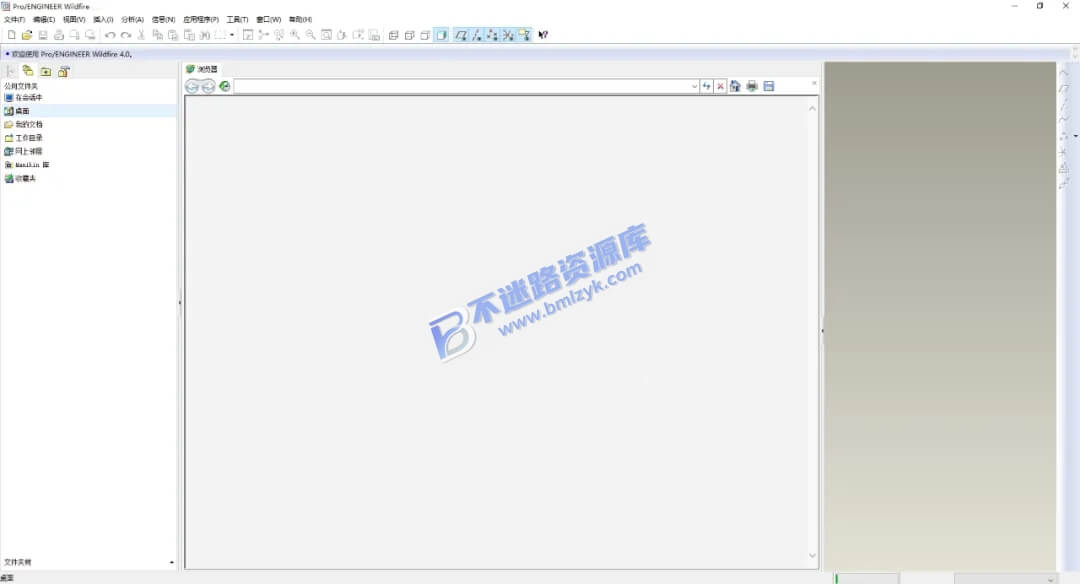Open the 窗口(W) menu
Screen dimensions: 1080x584
pyautogui.click(x=269, y=19)
